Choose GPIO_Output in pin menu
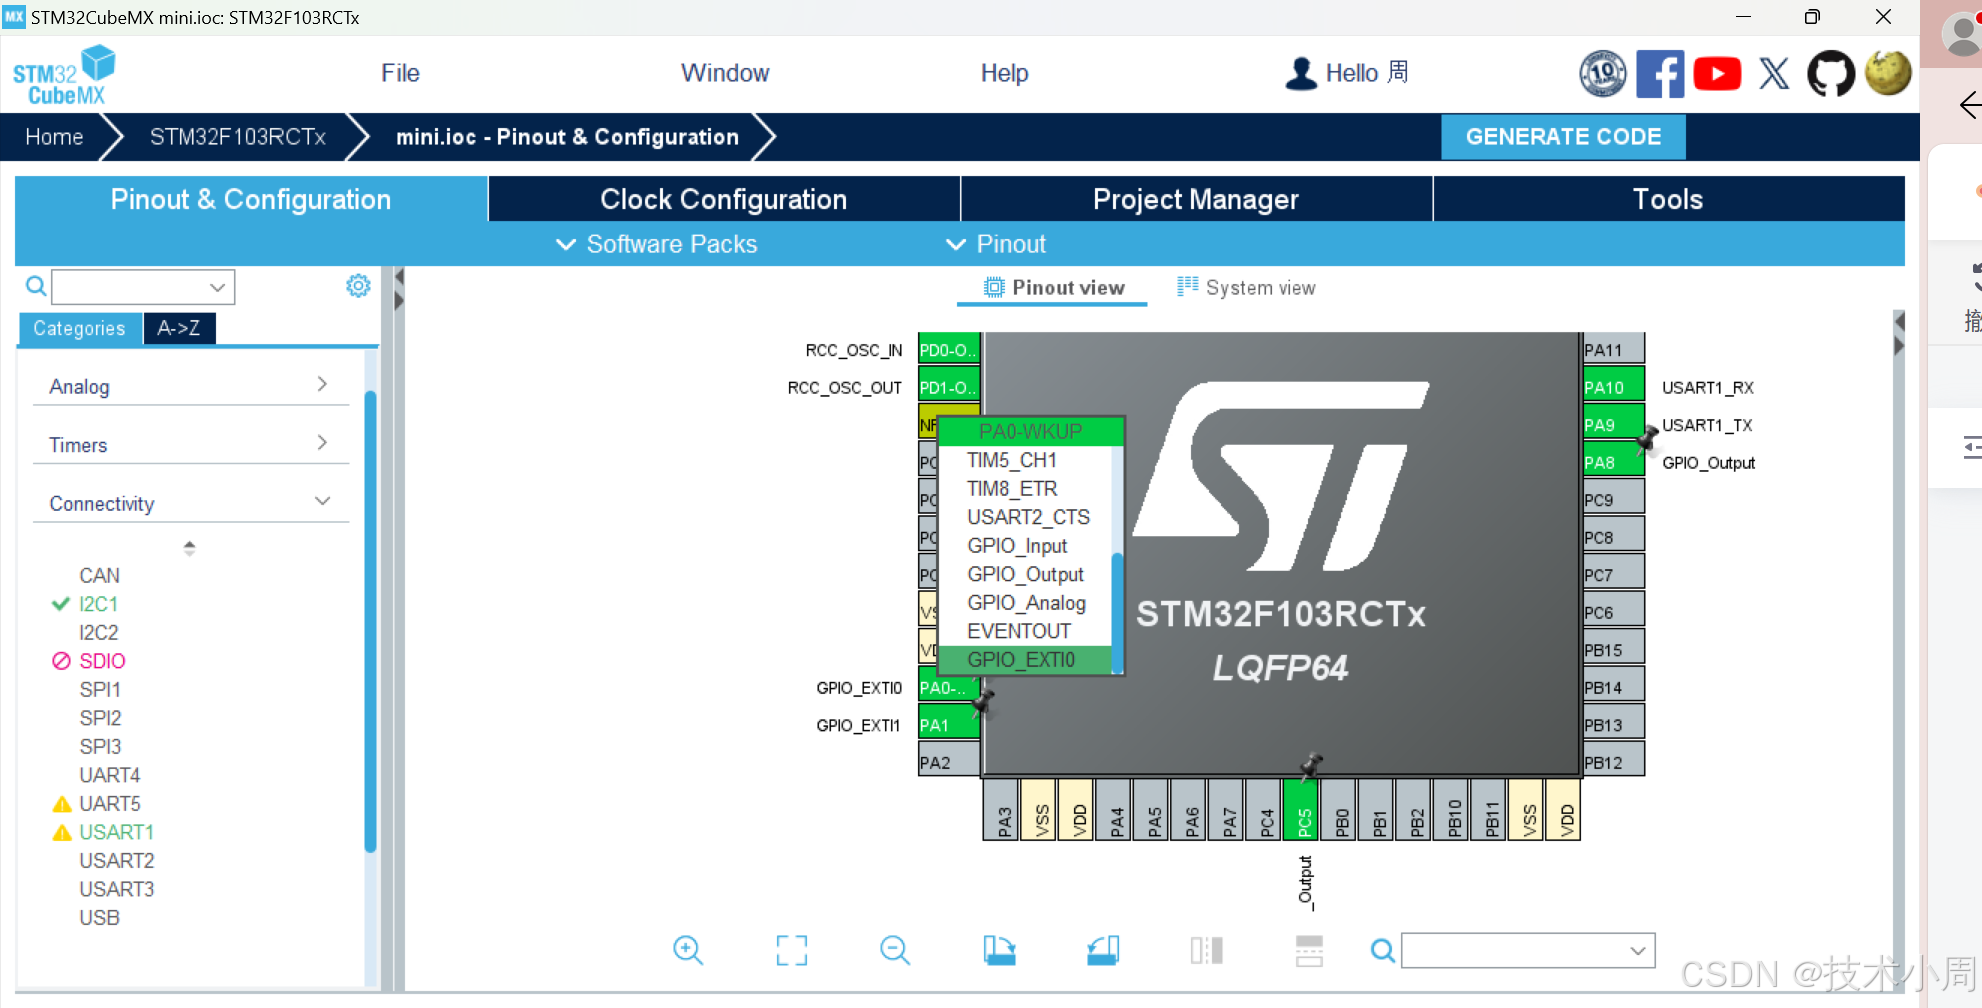The image size is (1982, 1008). pos(1025,574)
